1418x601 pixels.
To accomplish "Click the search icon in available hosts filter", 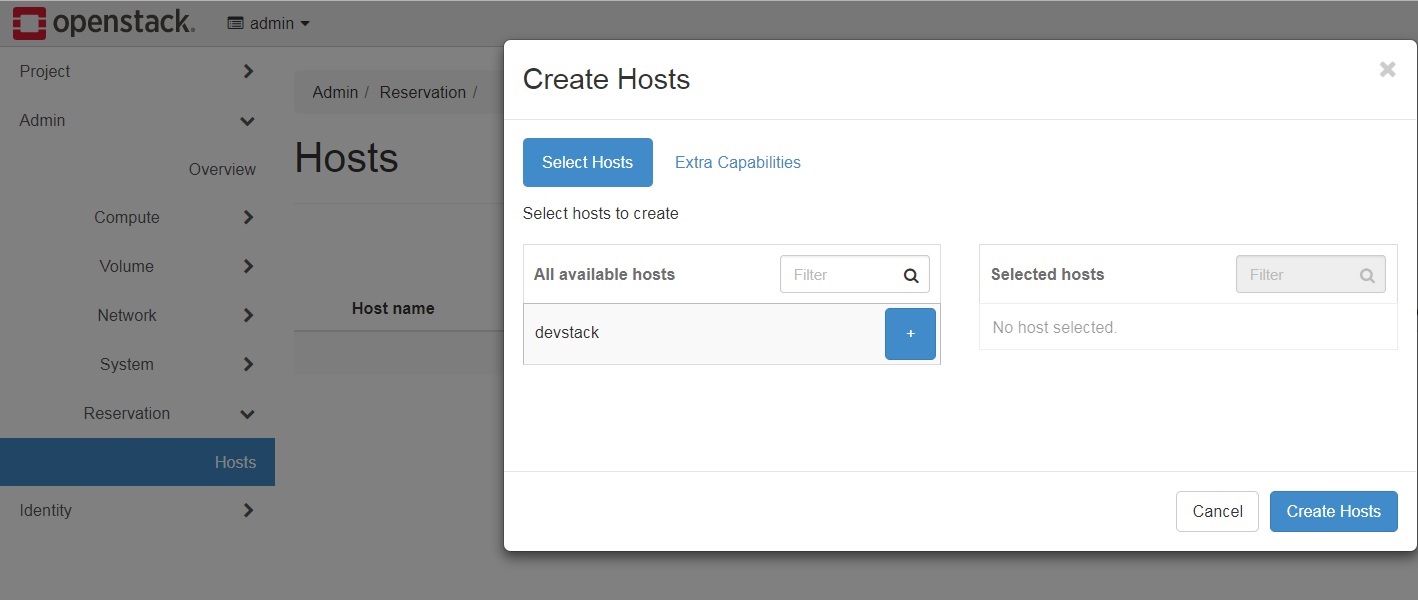I will click(911, 275).
